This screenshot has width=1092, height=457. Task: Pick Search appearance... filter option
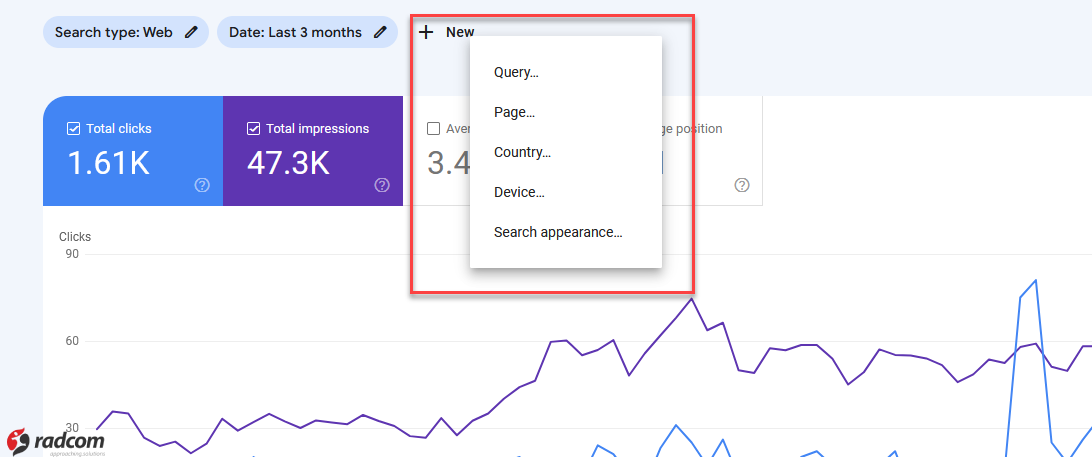[558, 232]
